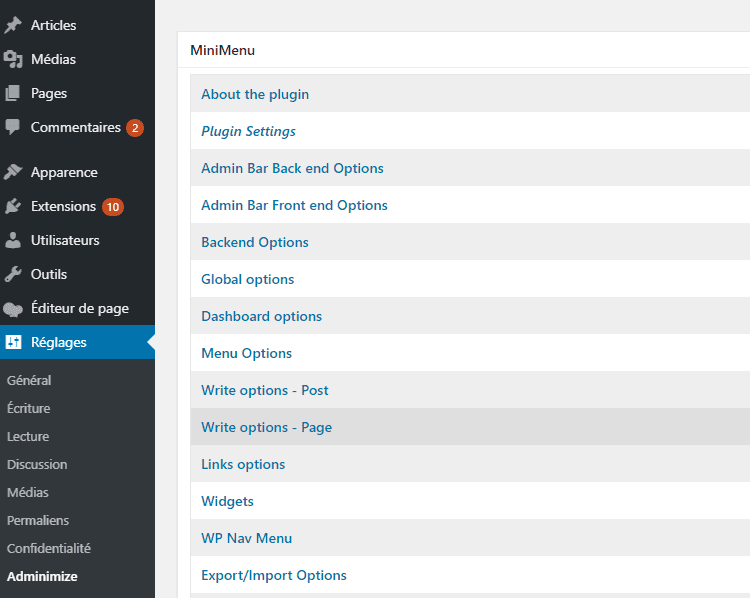The width and height of the screenshot is (750, 598).
Task: Click the Éditeur de page icon
Action: pos(13,309)
